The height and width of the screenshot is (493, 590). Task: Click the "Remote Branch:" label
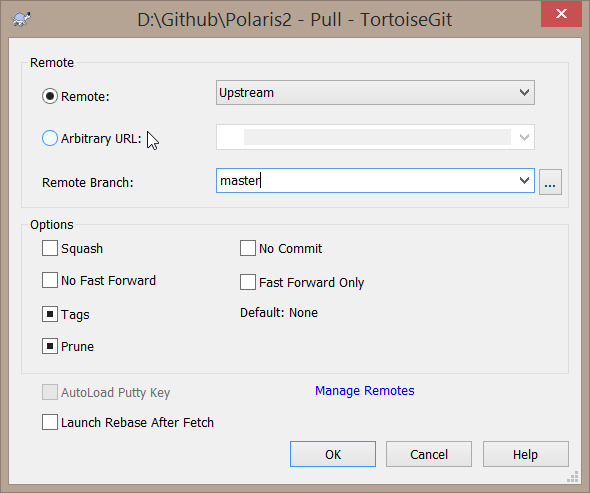(x=88, y=183)
